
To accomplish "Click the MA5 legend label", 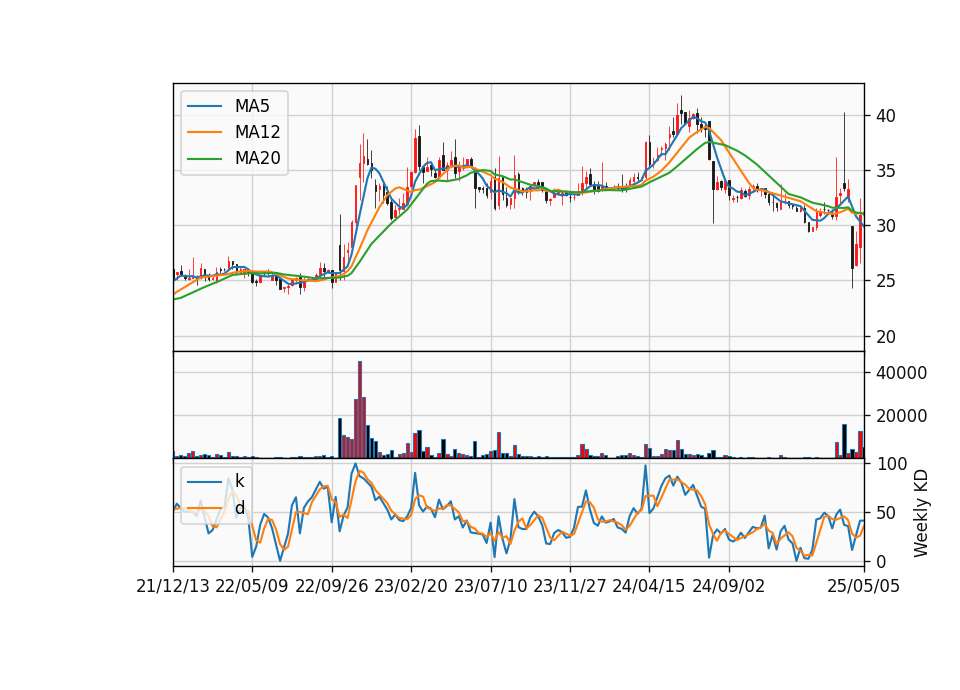I will (252, 106).
